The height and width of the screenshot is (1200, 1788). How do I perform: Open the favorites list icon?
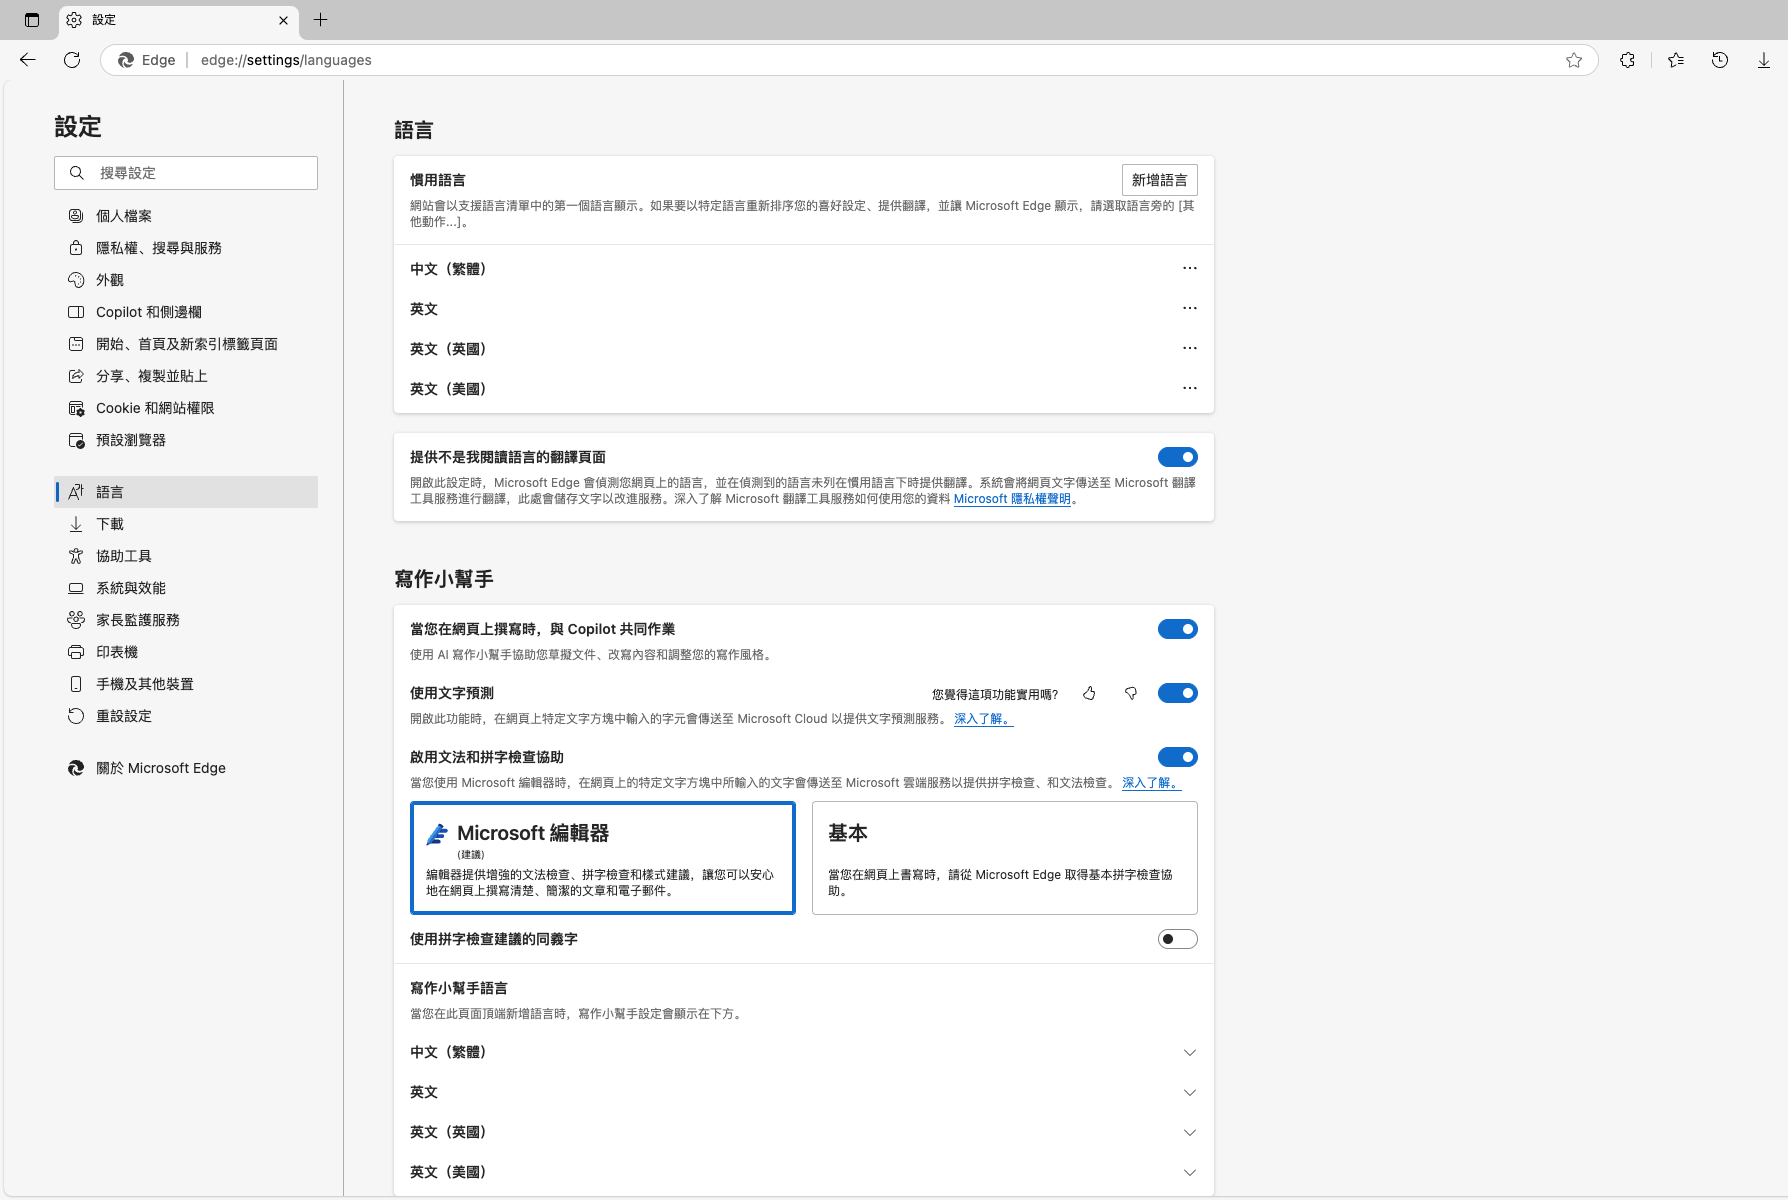(1676, 60)
